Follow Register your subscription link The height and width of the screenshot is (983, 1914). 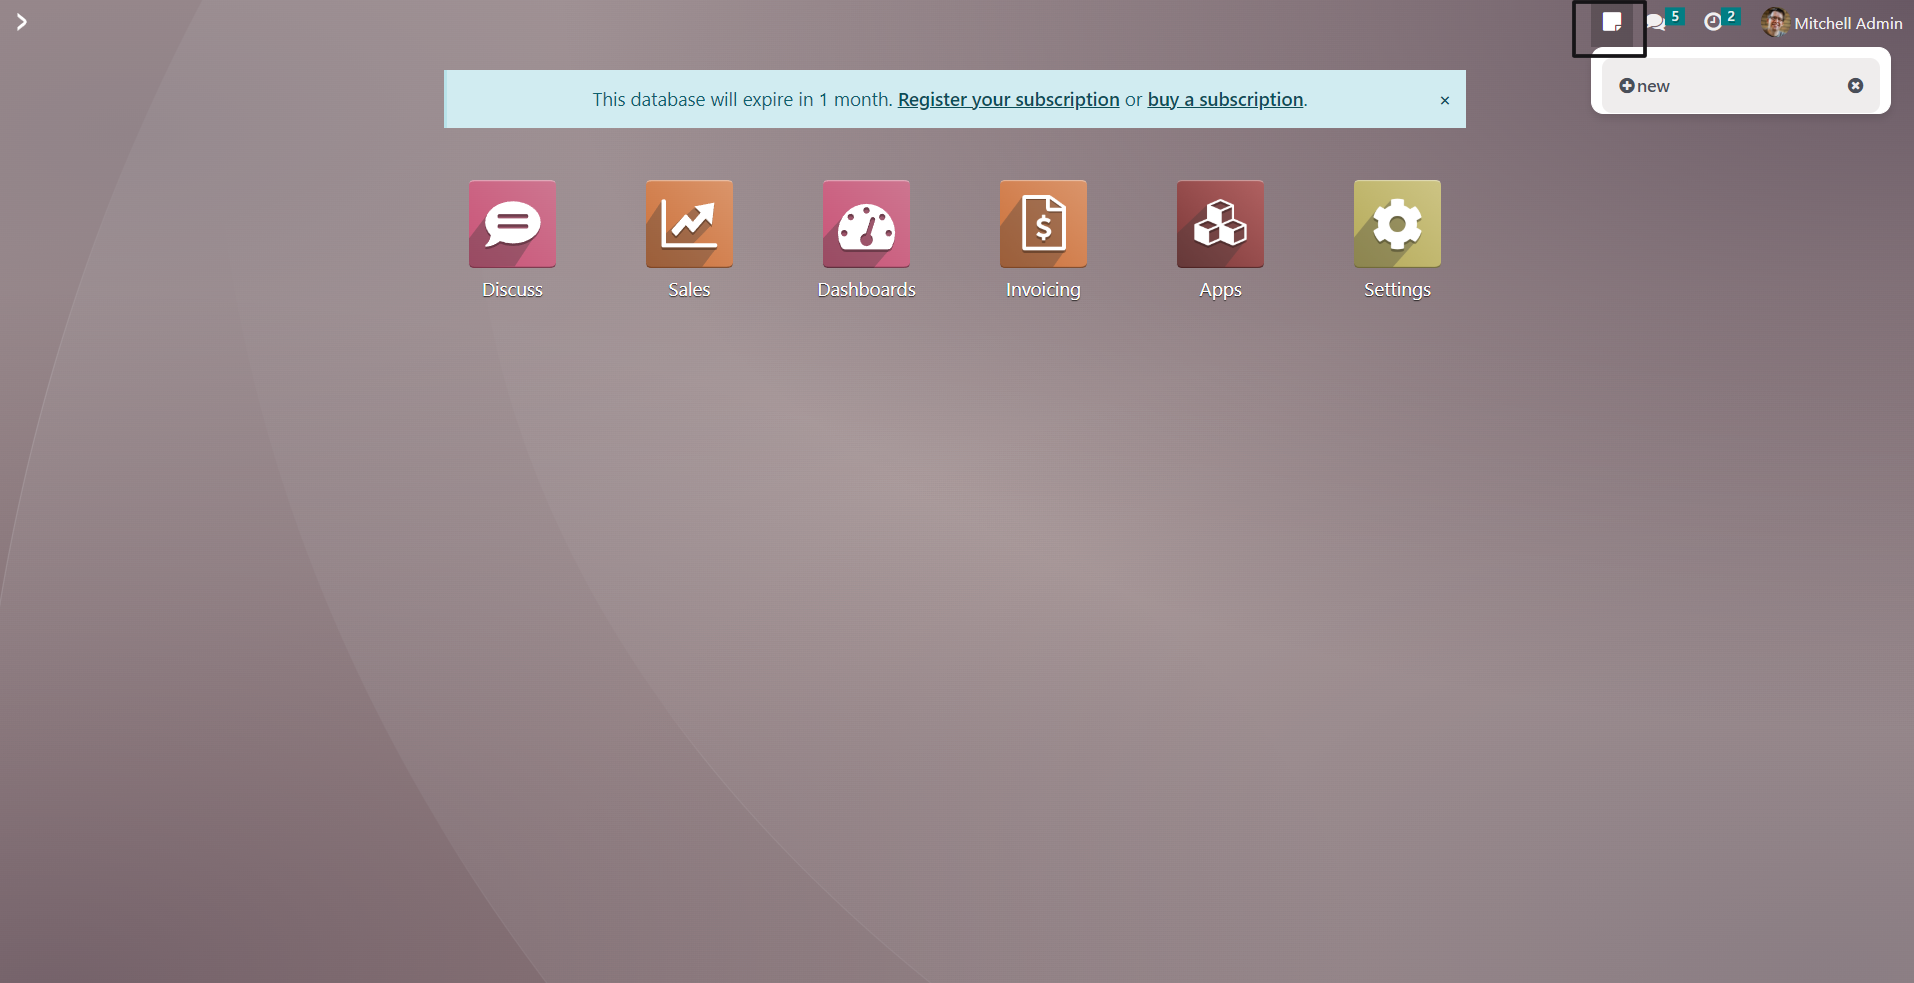[x=1008, y=99]
